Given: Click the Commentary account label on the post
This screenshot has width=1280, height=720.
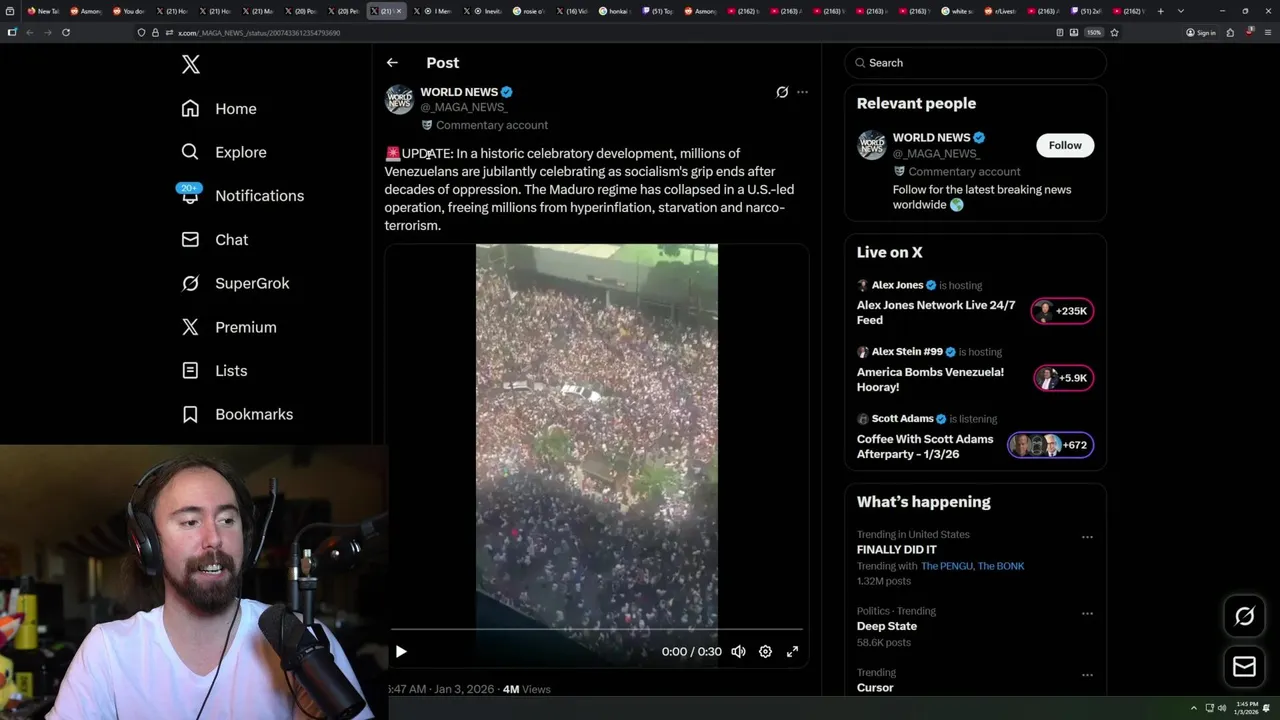Looking at the screenshot, I should pyautogui.click(x=485, y=125).
